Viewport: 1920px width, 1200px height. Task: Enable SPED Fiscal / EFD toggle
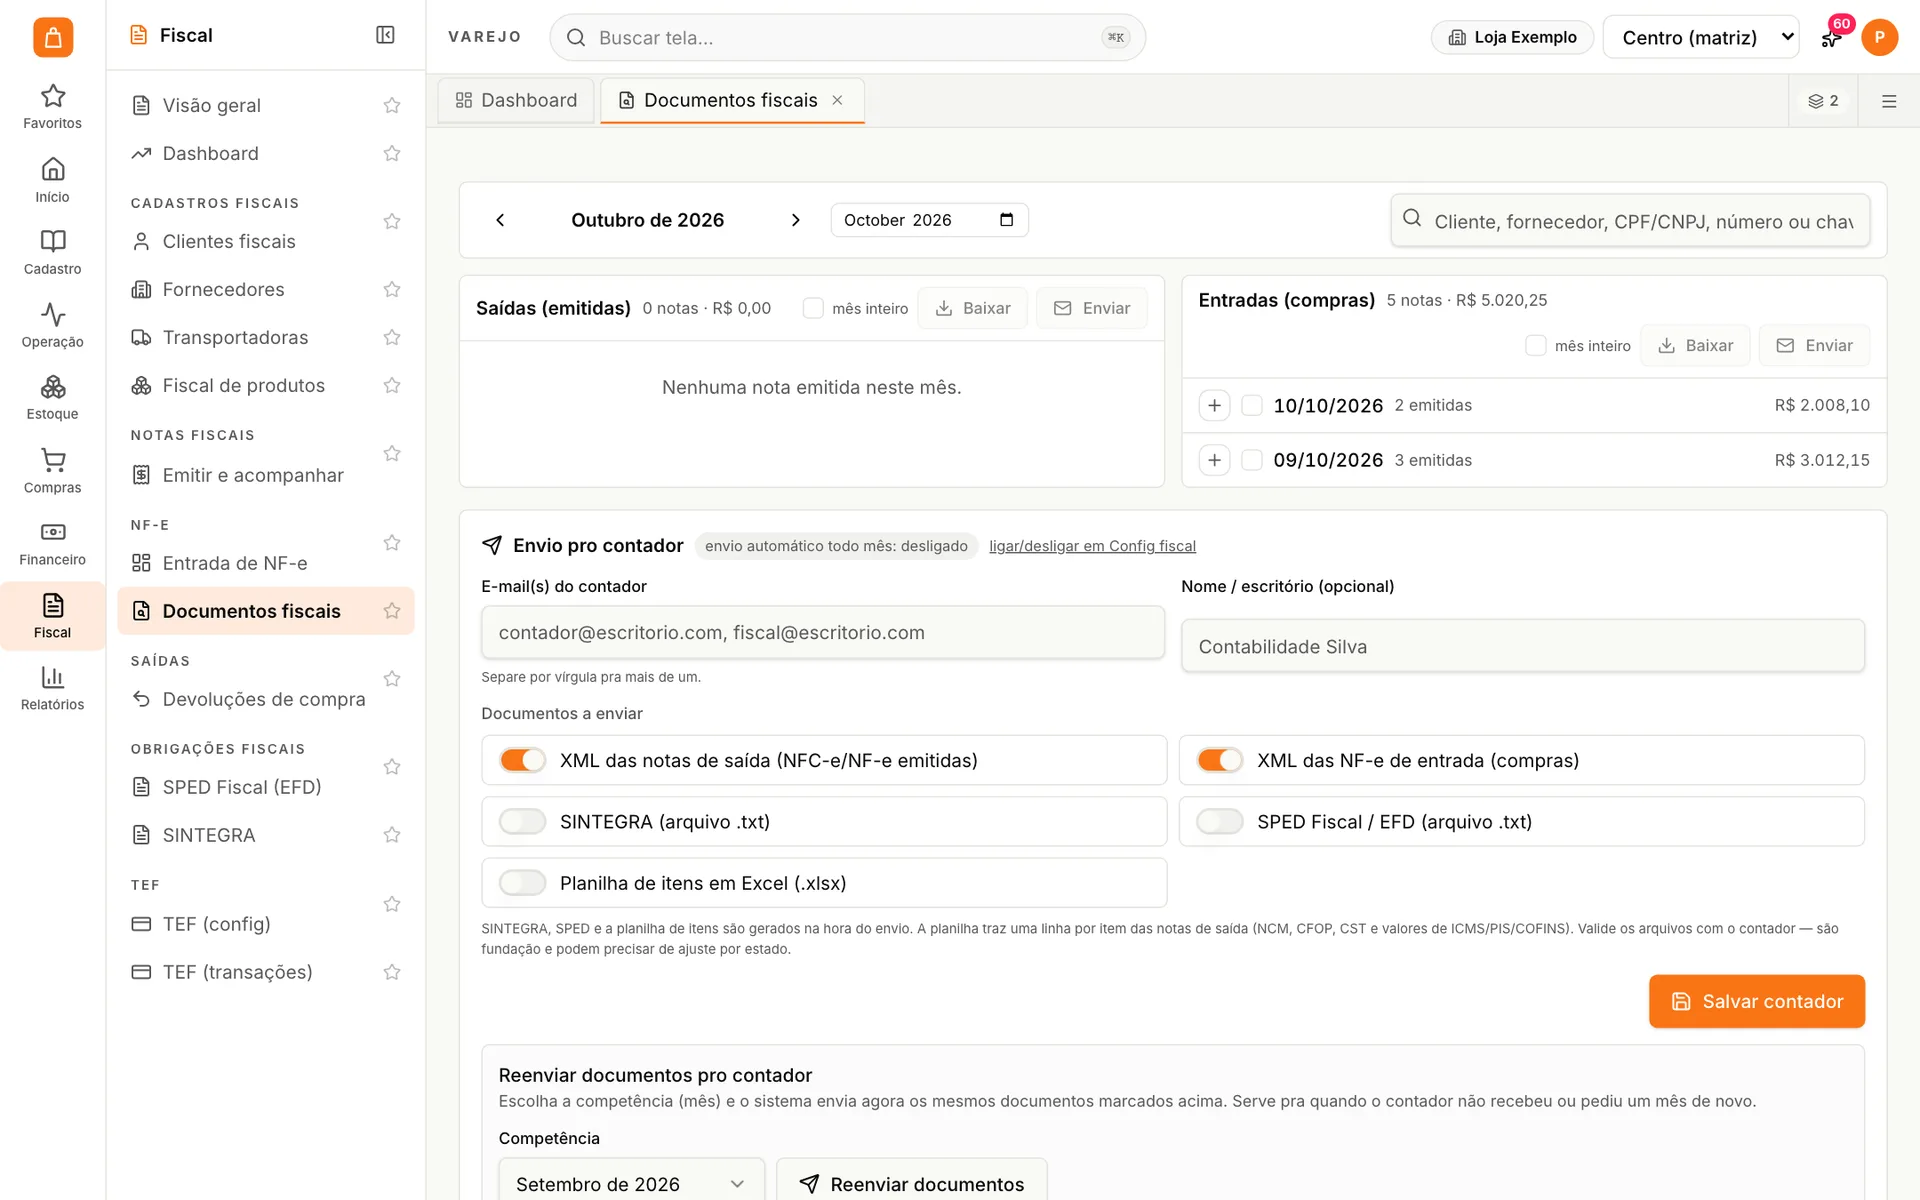pyautogui.click(x=1219, y=821)
